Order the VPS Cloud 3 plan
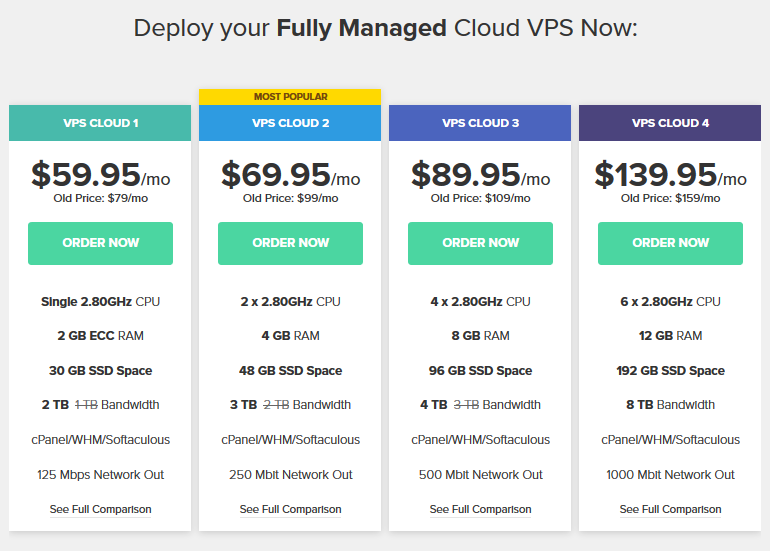 [x=480, y=243]
